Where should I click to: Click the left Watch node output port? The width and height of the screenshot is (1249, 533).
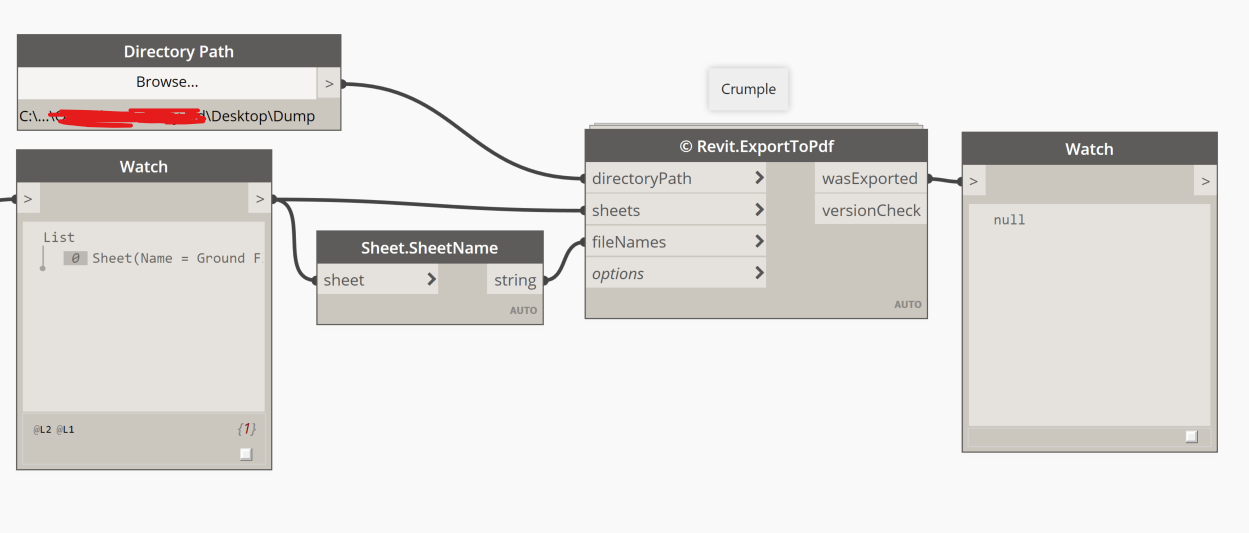260,199
